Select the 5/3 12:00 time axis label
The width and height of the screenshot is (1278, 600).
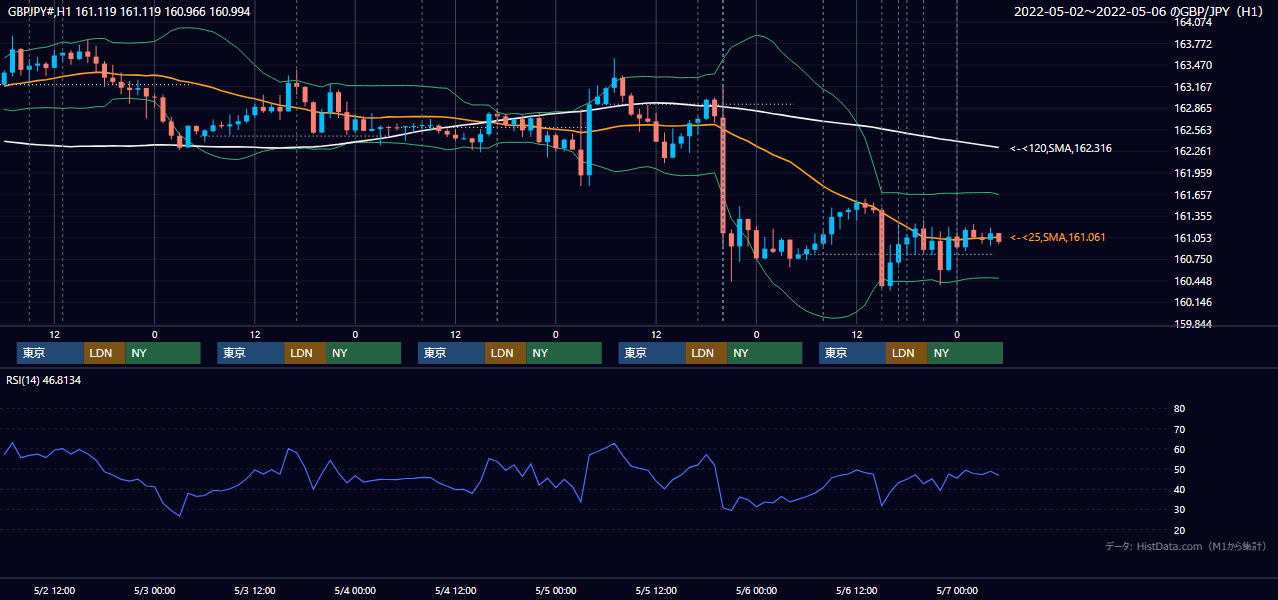[x=255, y=590]
